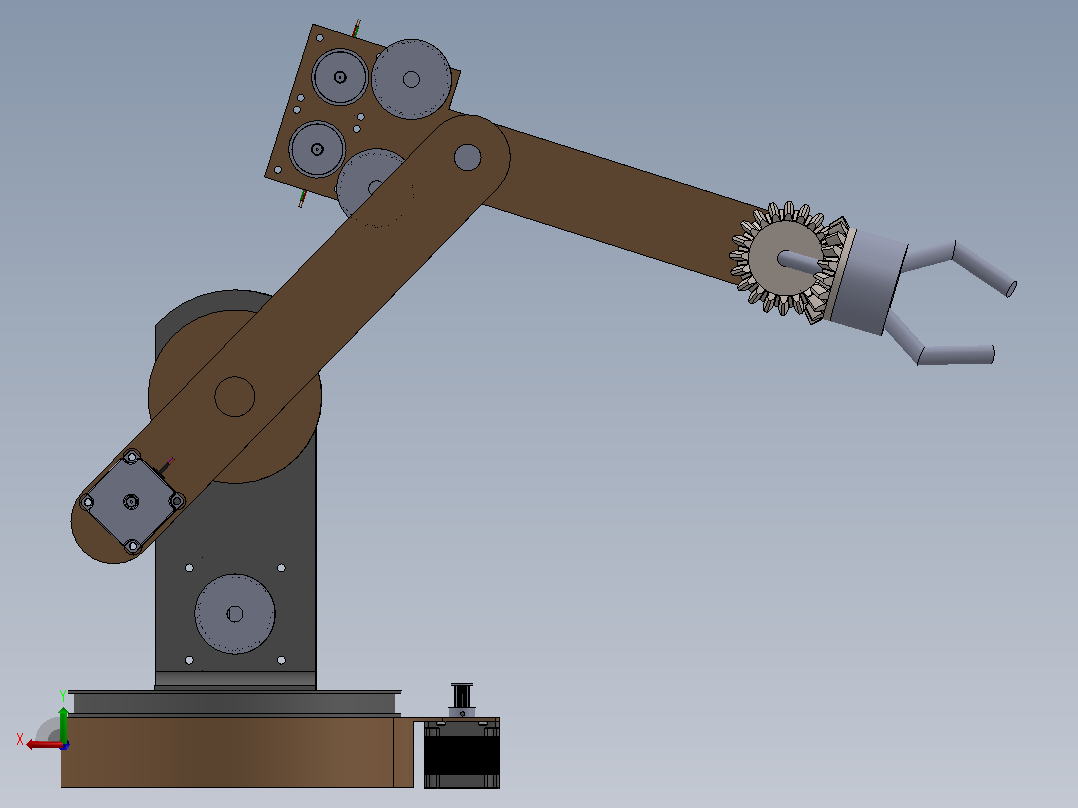Select the brown forearm link
This screenshot has height=808, width=1078.
pos(619,206)
